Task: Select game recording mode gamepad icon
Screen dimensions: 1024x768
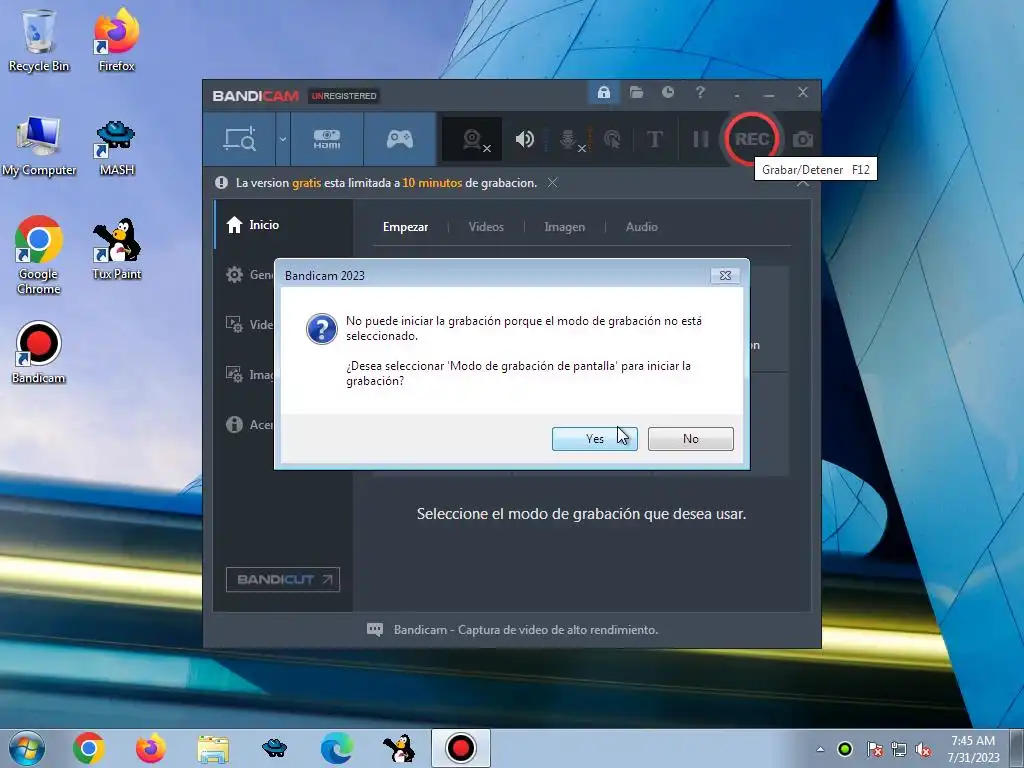Action: (400, 139)
